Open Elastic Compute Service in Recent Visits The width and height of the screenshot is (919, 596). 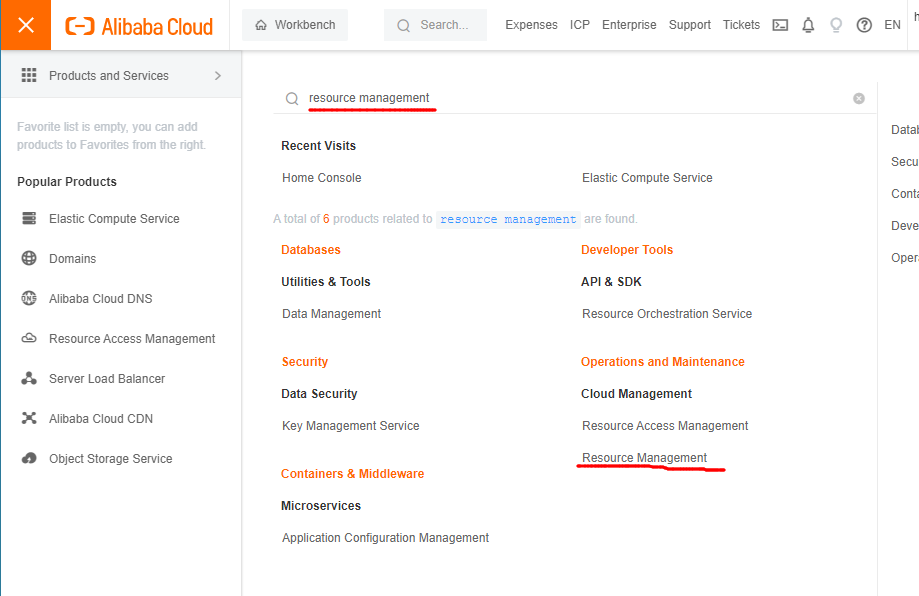click(x=647, y=178)
